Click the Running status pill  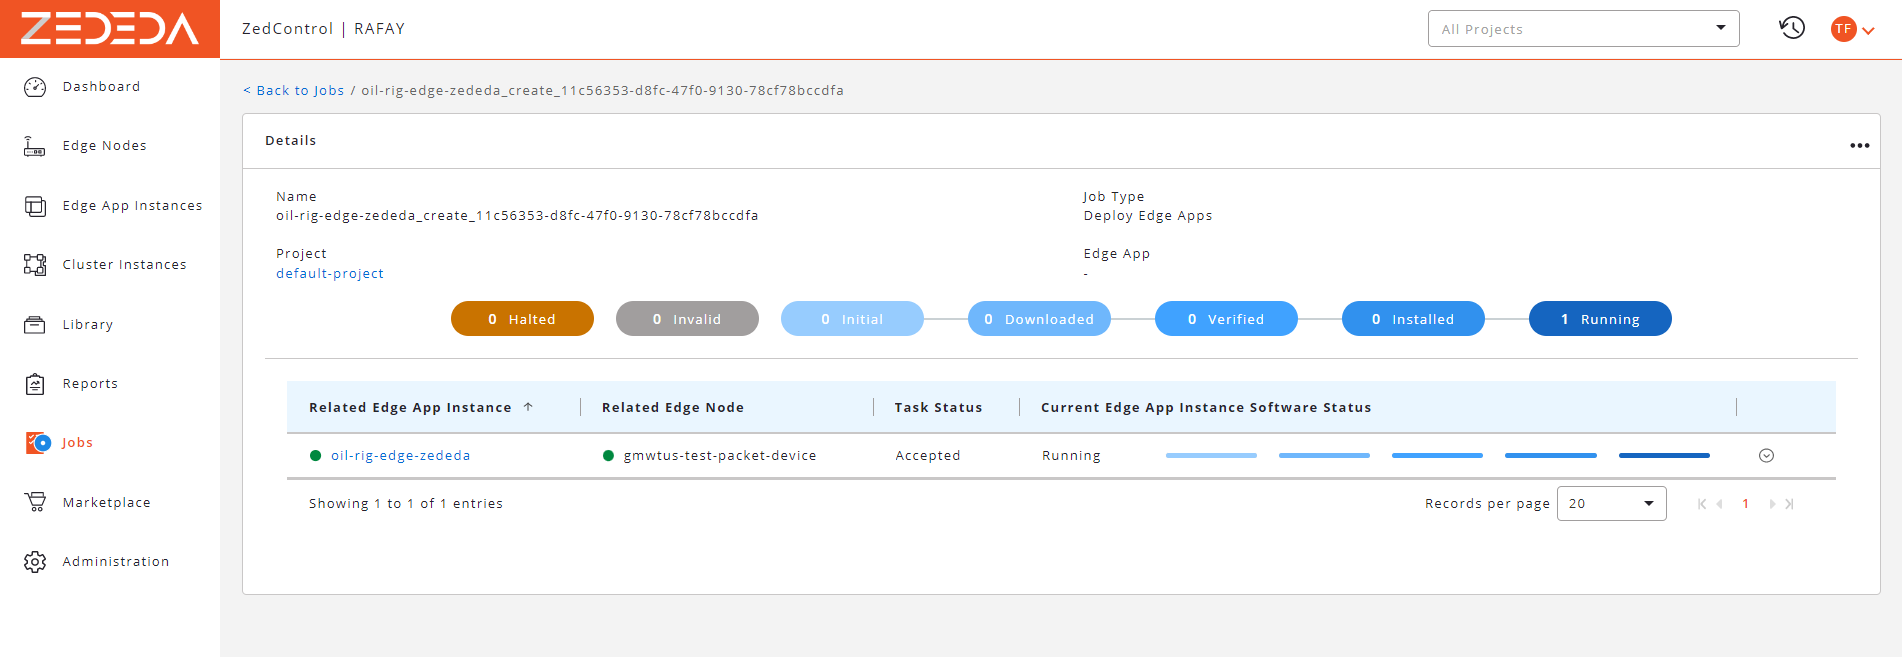(x=1600, y=319)
